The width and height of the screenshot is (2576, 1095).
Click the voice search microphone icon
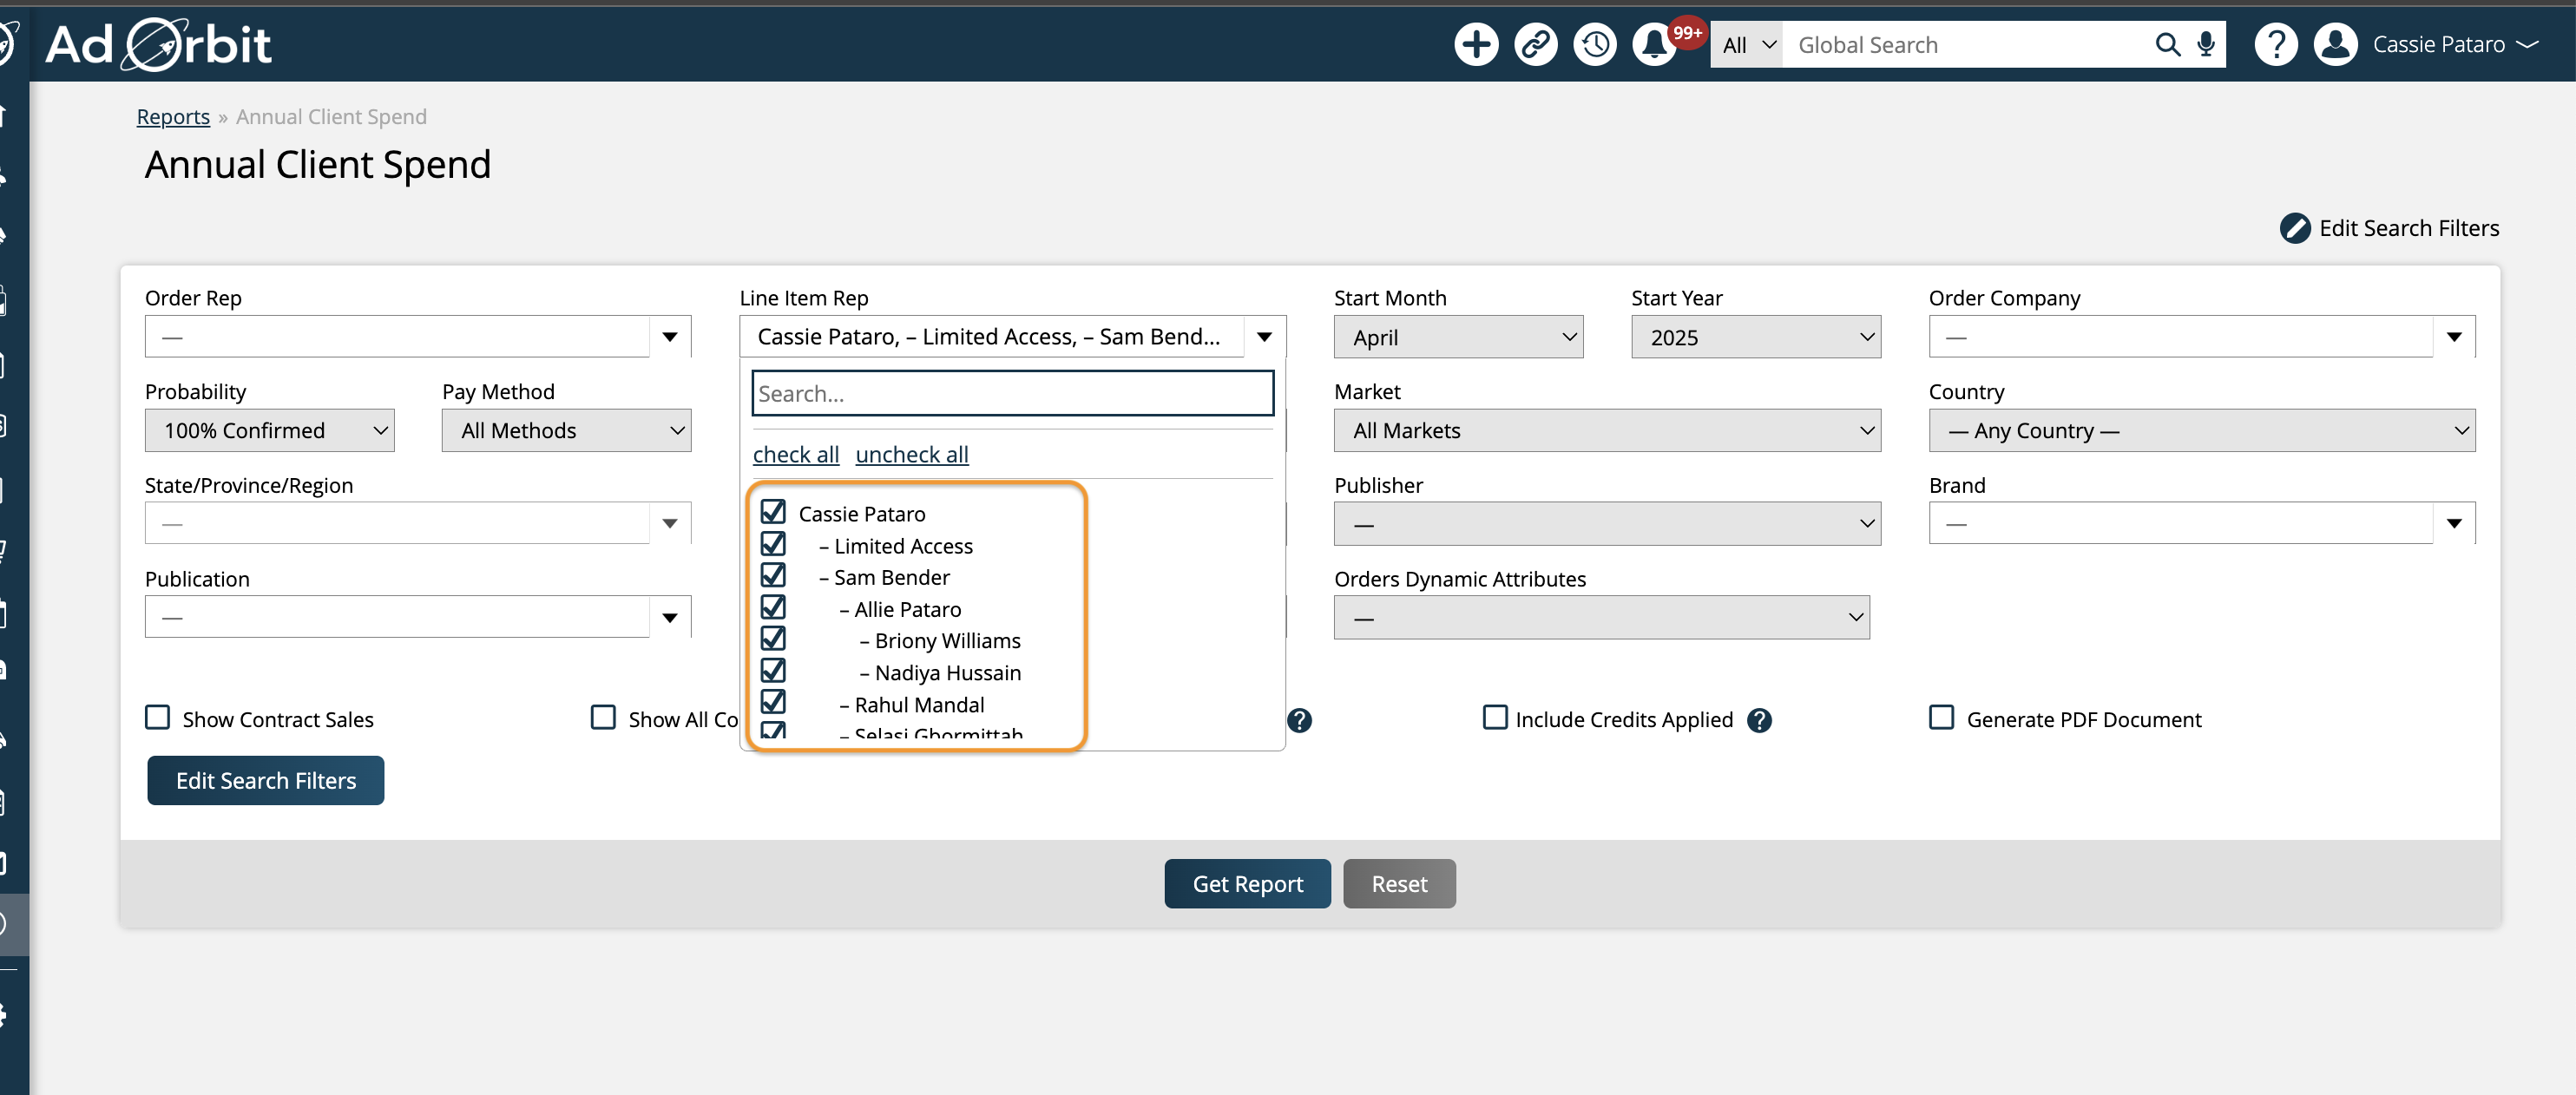pos(2205,45)
